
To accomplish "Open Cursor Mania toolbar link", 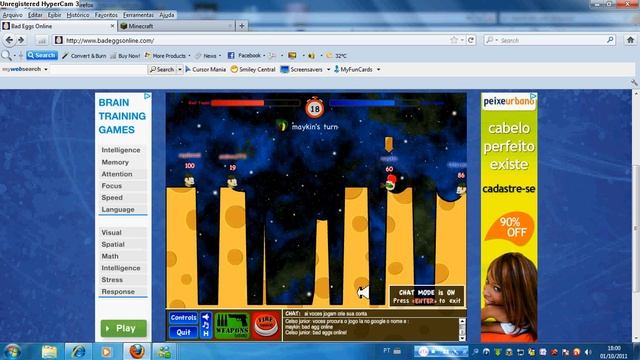I will pos(205,69).
